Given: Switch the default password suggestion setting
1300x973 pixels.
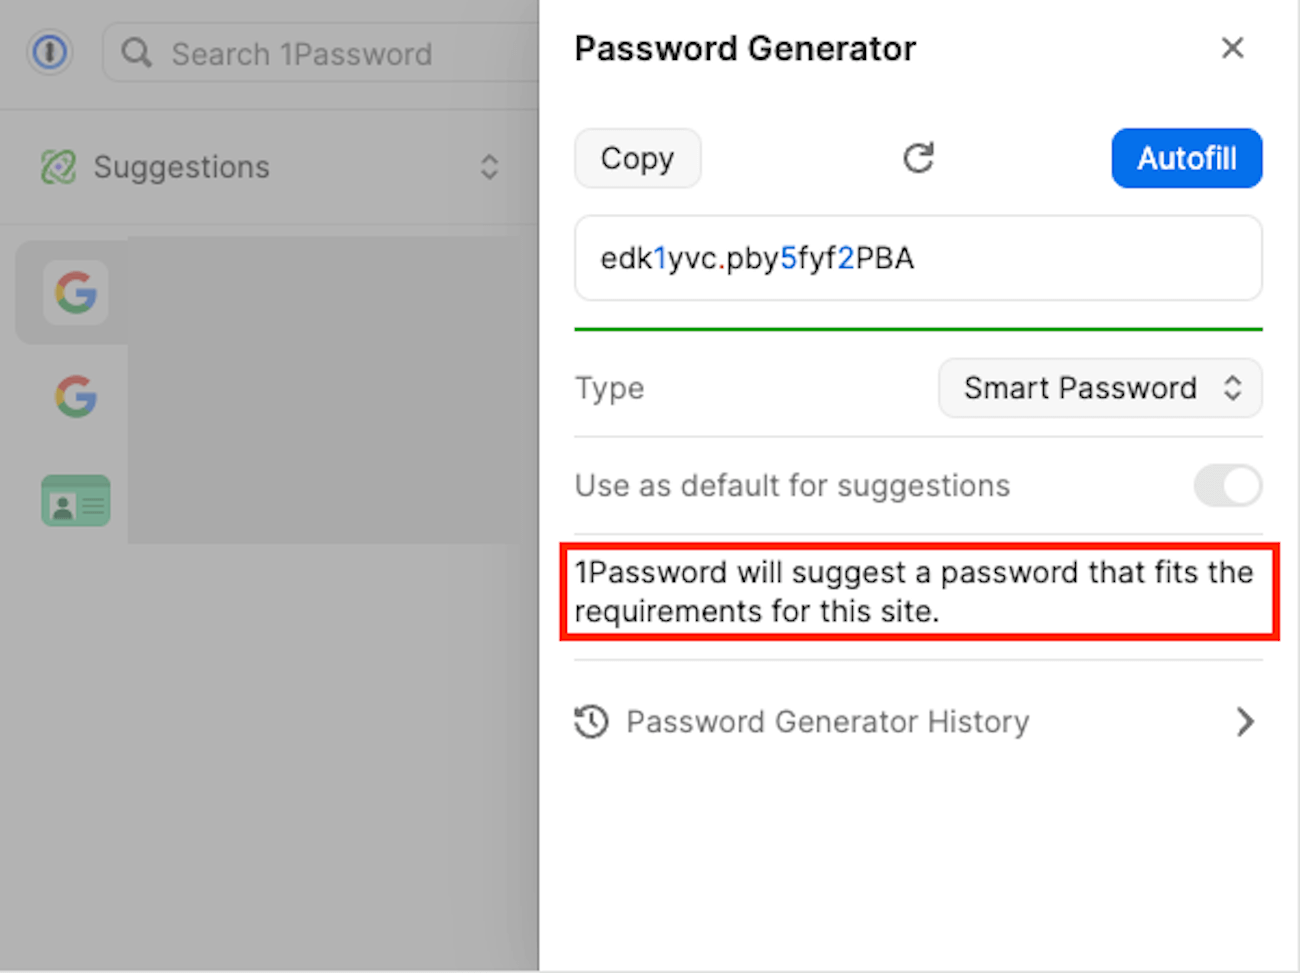Looking at the screenshot, I should click(1227, 486).
